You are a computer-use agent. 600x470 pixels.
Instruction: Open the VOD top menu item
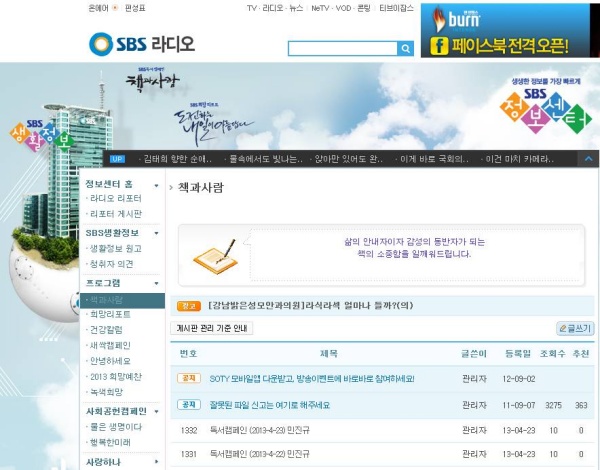345,8
